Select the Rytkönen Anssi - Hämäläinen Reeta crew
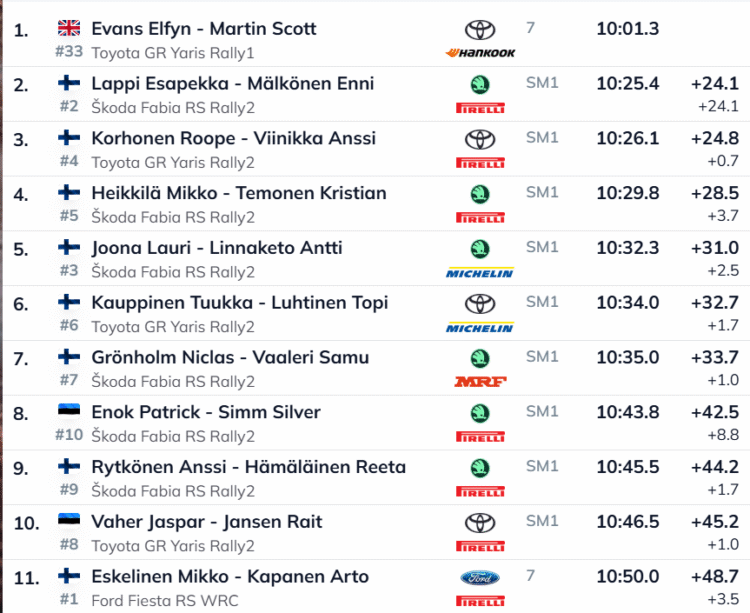 coord(248,467)
